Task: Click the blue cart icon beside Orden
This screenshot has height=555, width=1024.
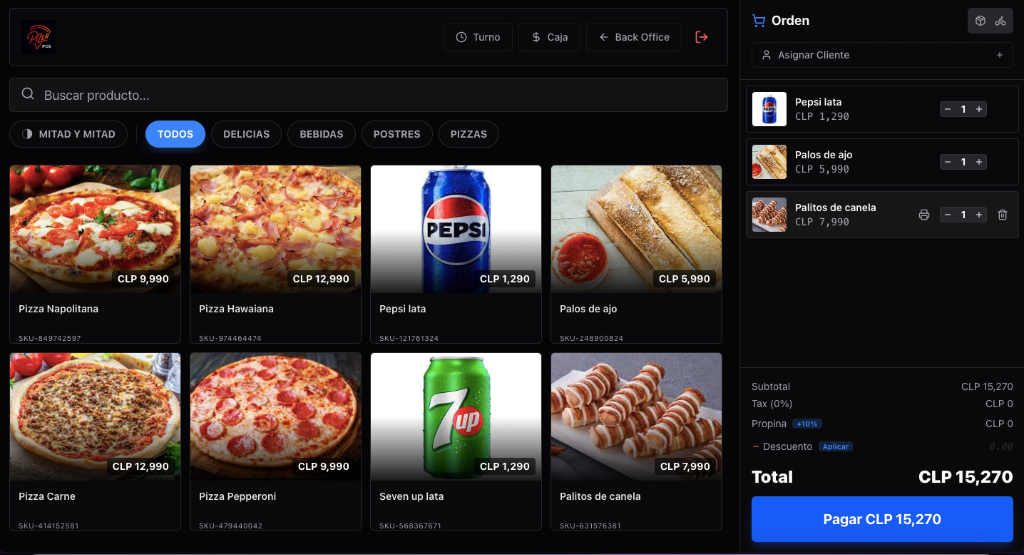Action: click(758, 21)
